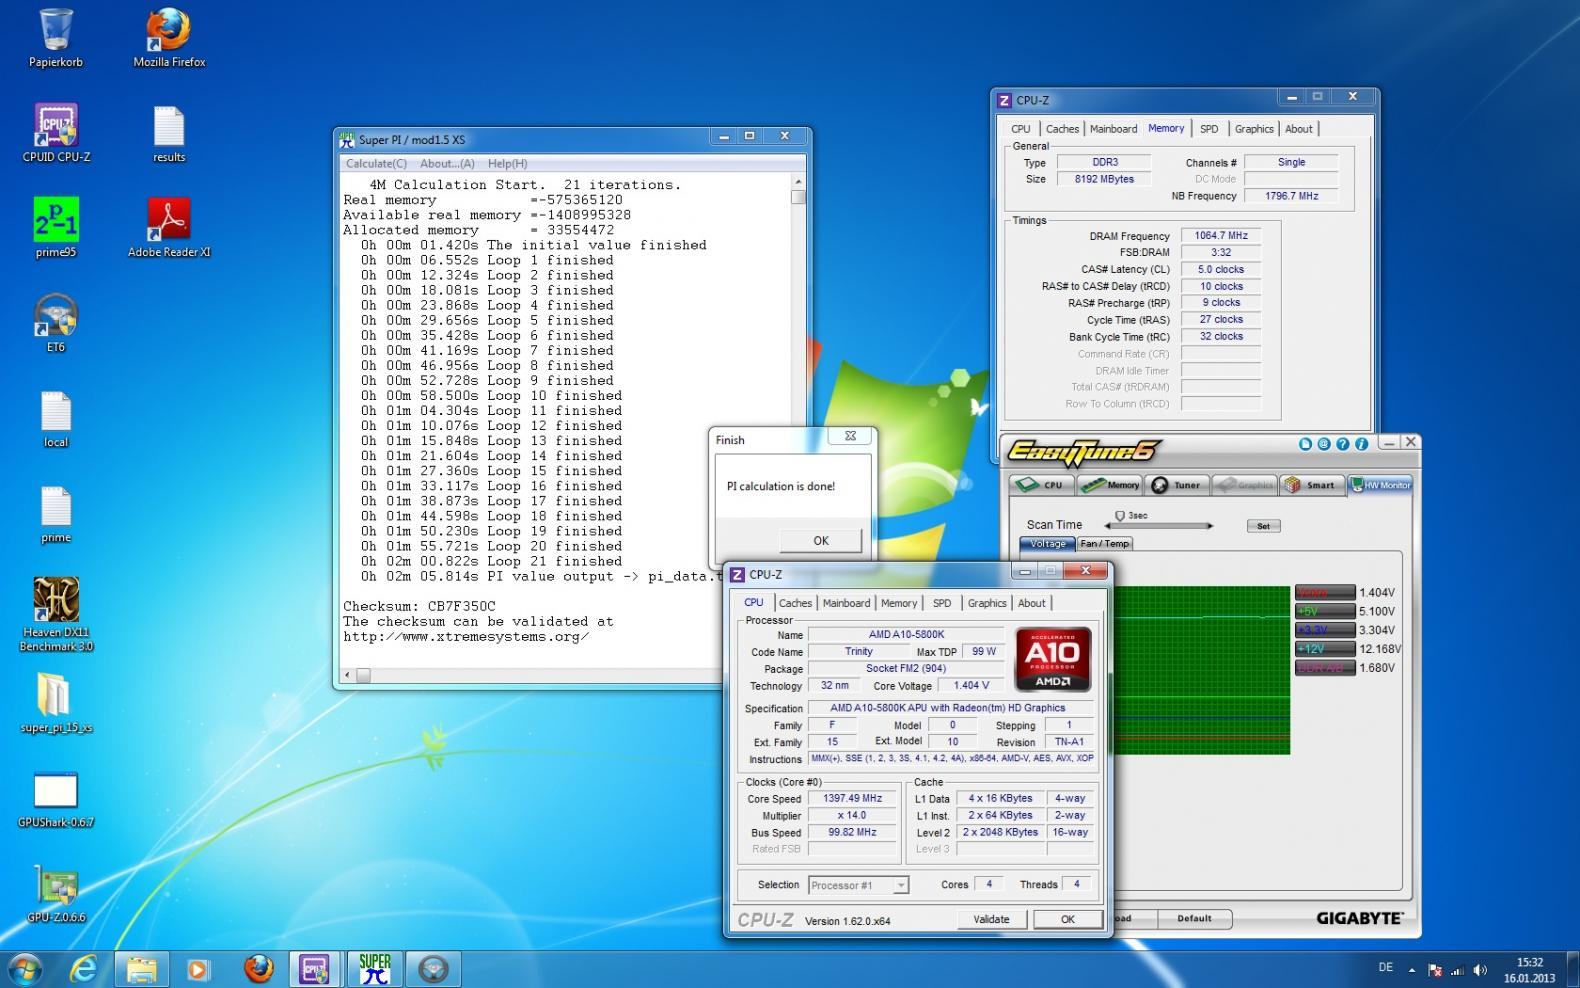Open SPD tab in back CPU-Z window
This screenshot has width=1580, height=988.
click(1209, 129)
